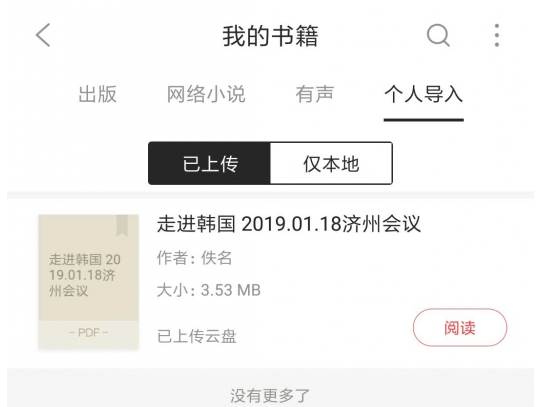Tap the PDF format label on the cover
This screenshot has width=544, height=407.
pyautogui.click(x=88, y=333)
